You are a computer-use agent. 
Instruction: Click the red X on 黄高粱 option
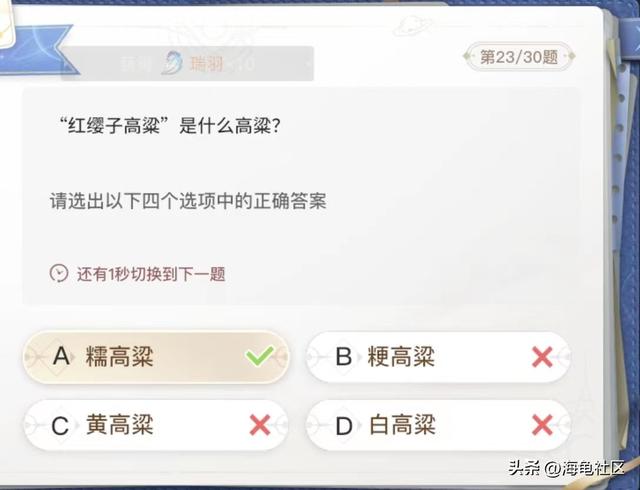259,425
